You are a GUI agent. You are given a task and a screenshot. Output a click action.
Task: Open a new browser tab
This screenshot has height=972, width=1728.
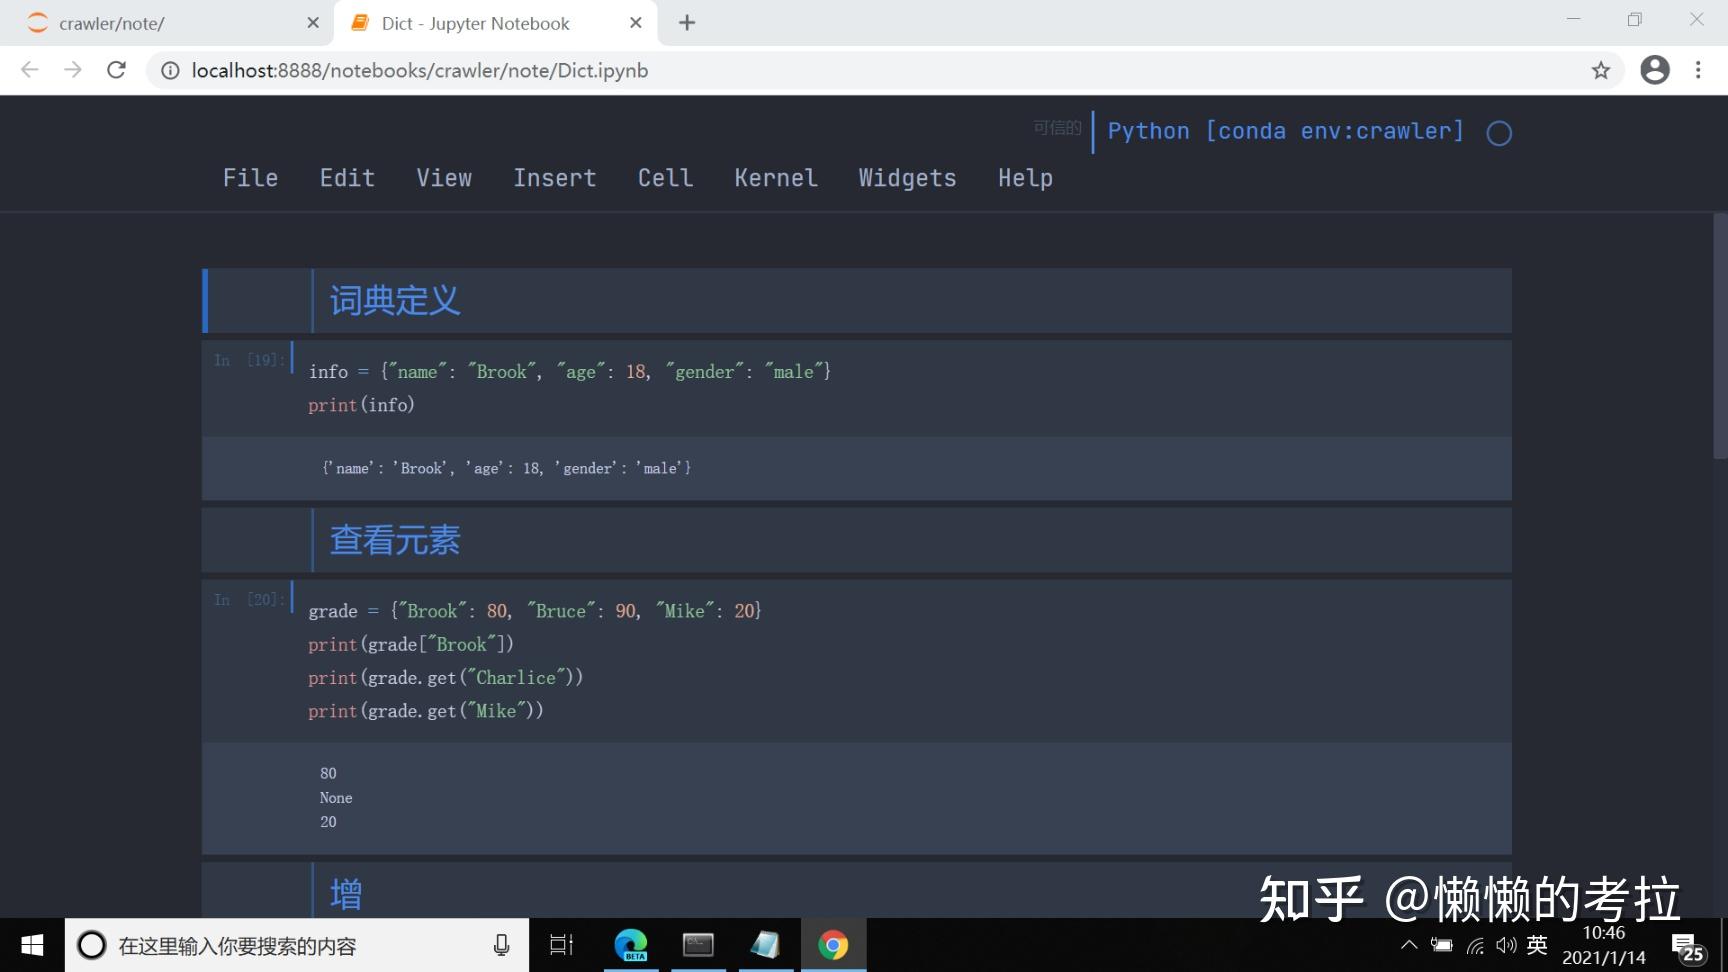click(686, 22)
